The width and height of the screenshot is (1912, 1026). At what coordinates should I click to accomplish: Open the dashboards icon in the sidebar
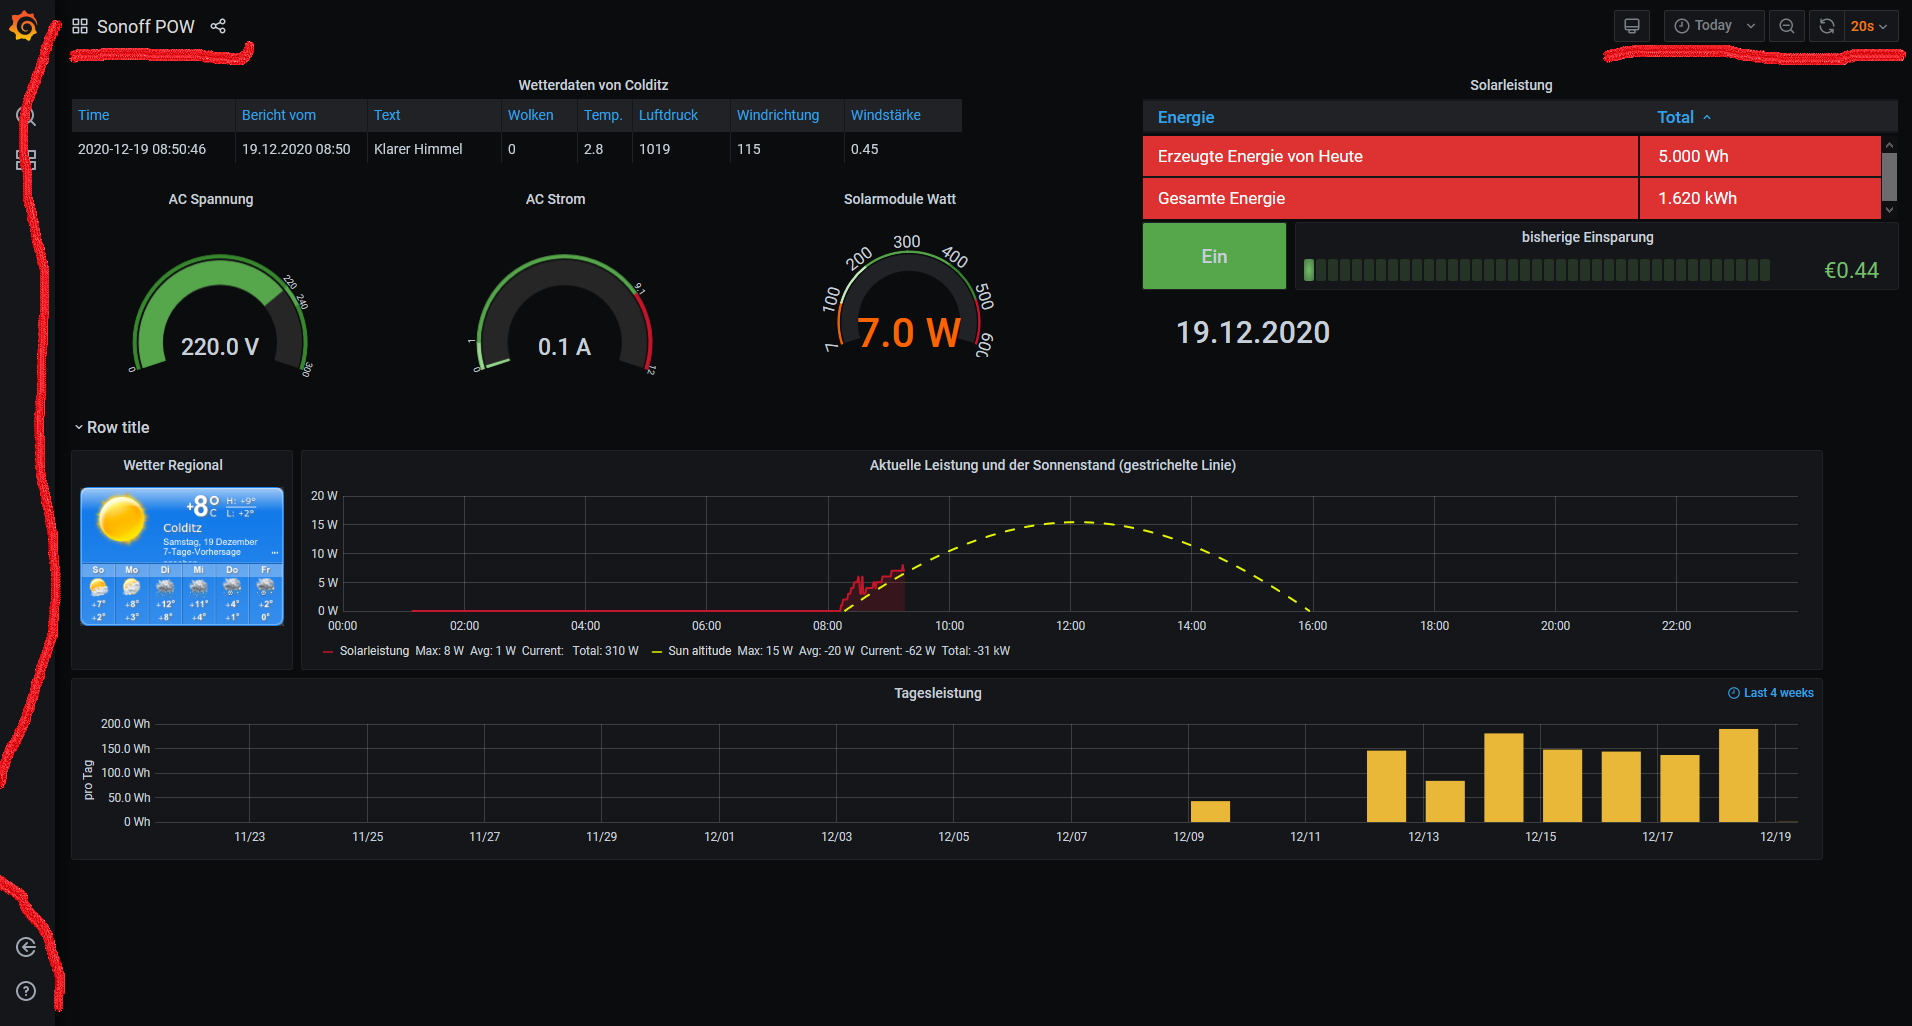[x=26, y=160]
